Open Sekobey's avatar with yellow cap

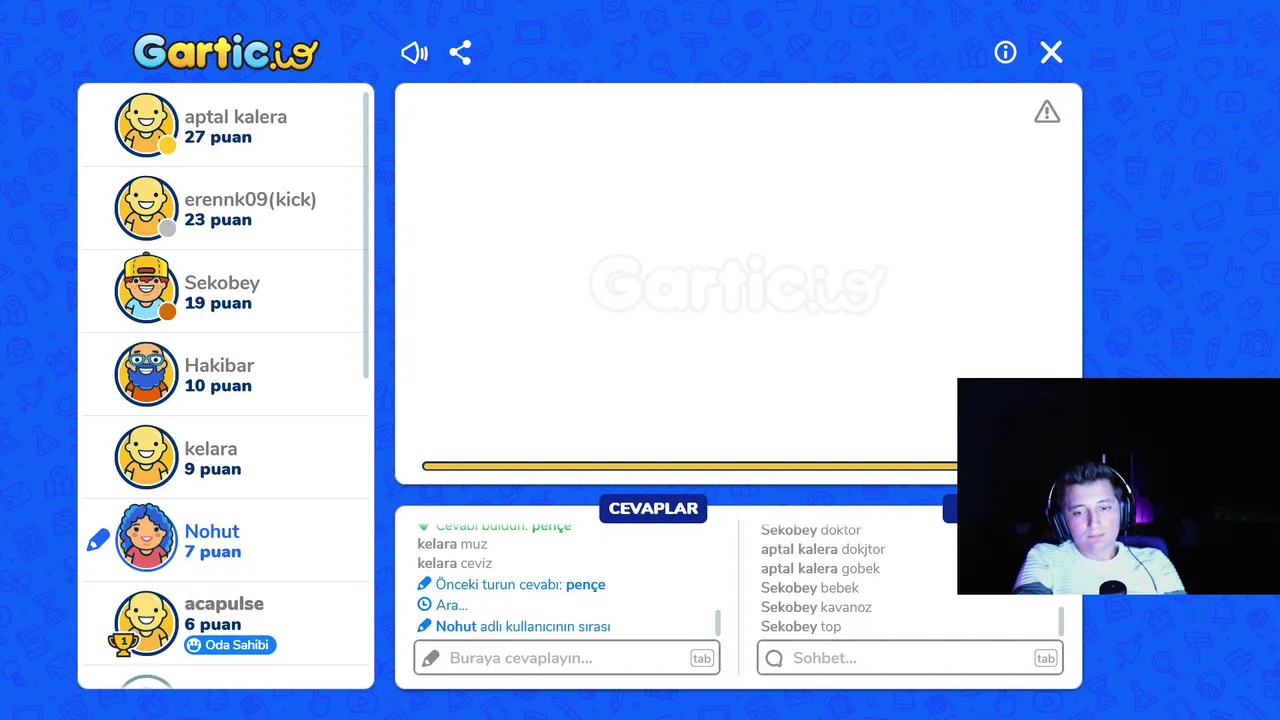[147, 290]
